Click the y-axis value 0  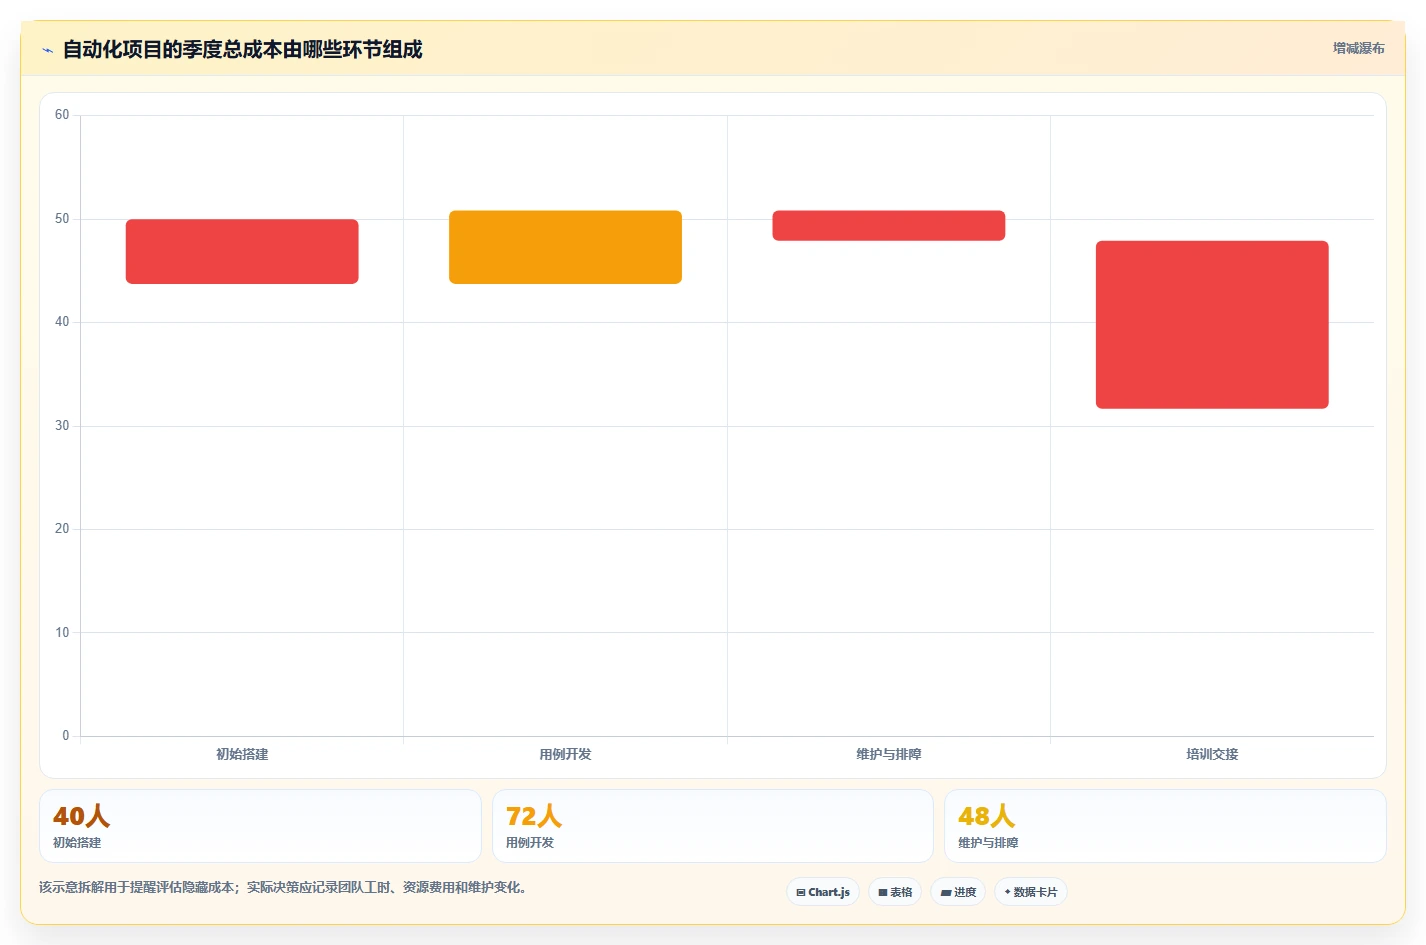[x=66, y=736]
